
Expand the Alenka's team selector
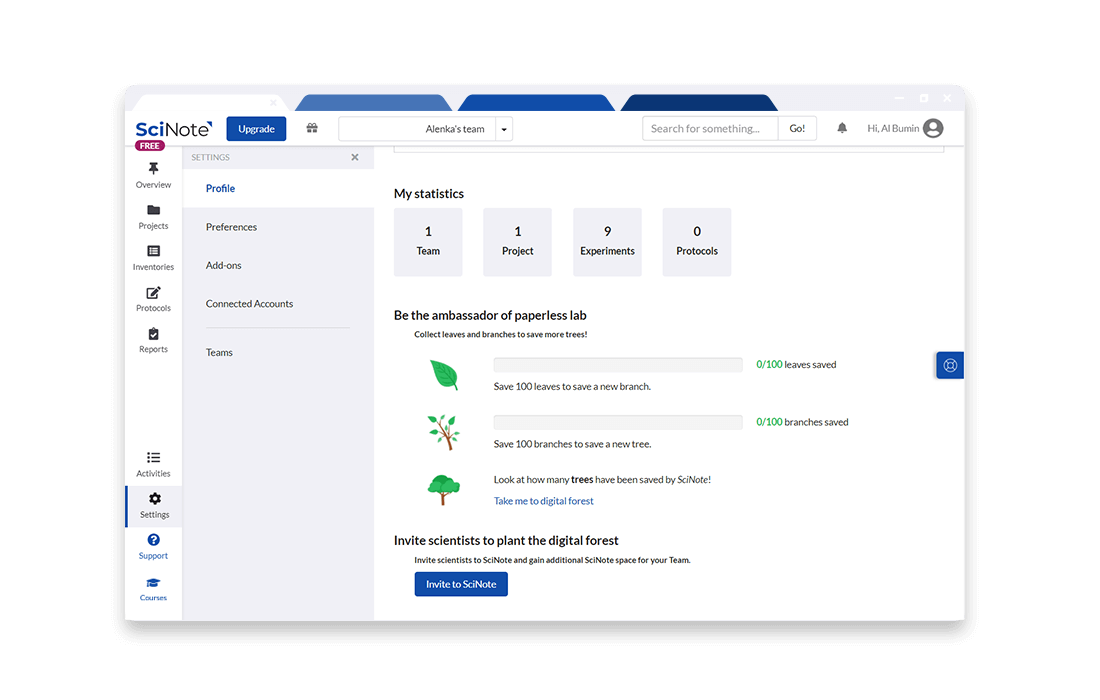[504, 128]
